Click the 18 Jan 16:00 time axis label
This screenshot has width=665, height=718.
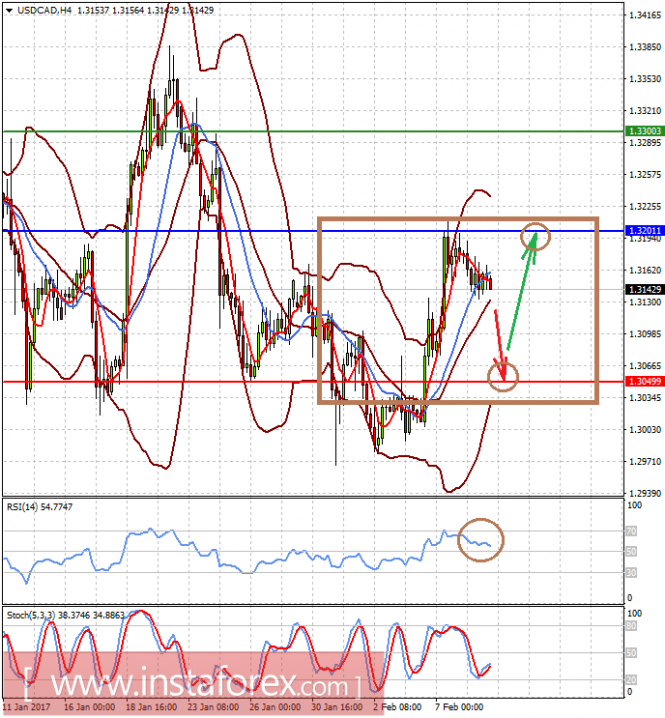(151, 707)
